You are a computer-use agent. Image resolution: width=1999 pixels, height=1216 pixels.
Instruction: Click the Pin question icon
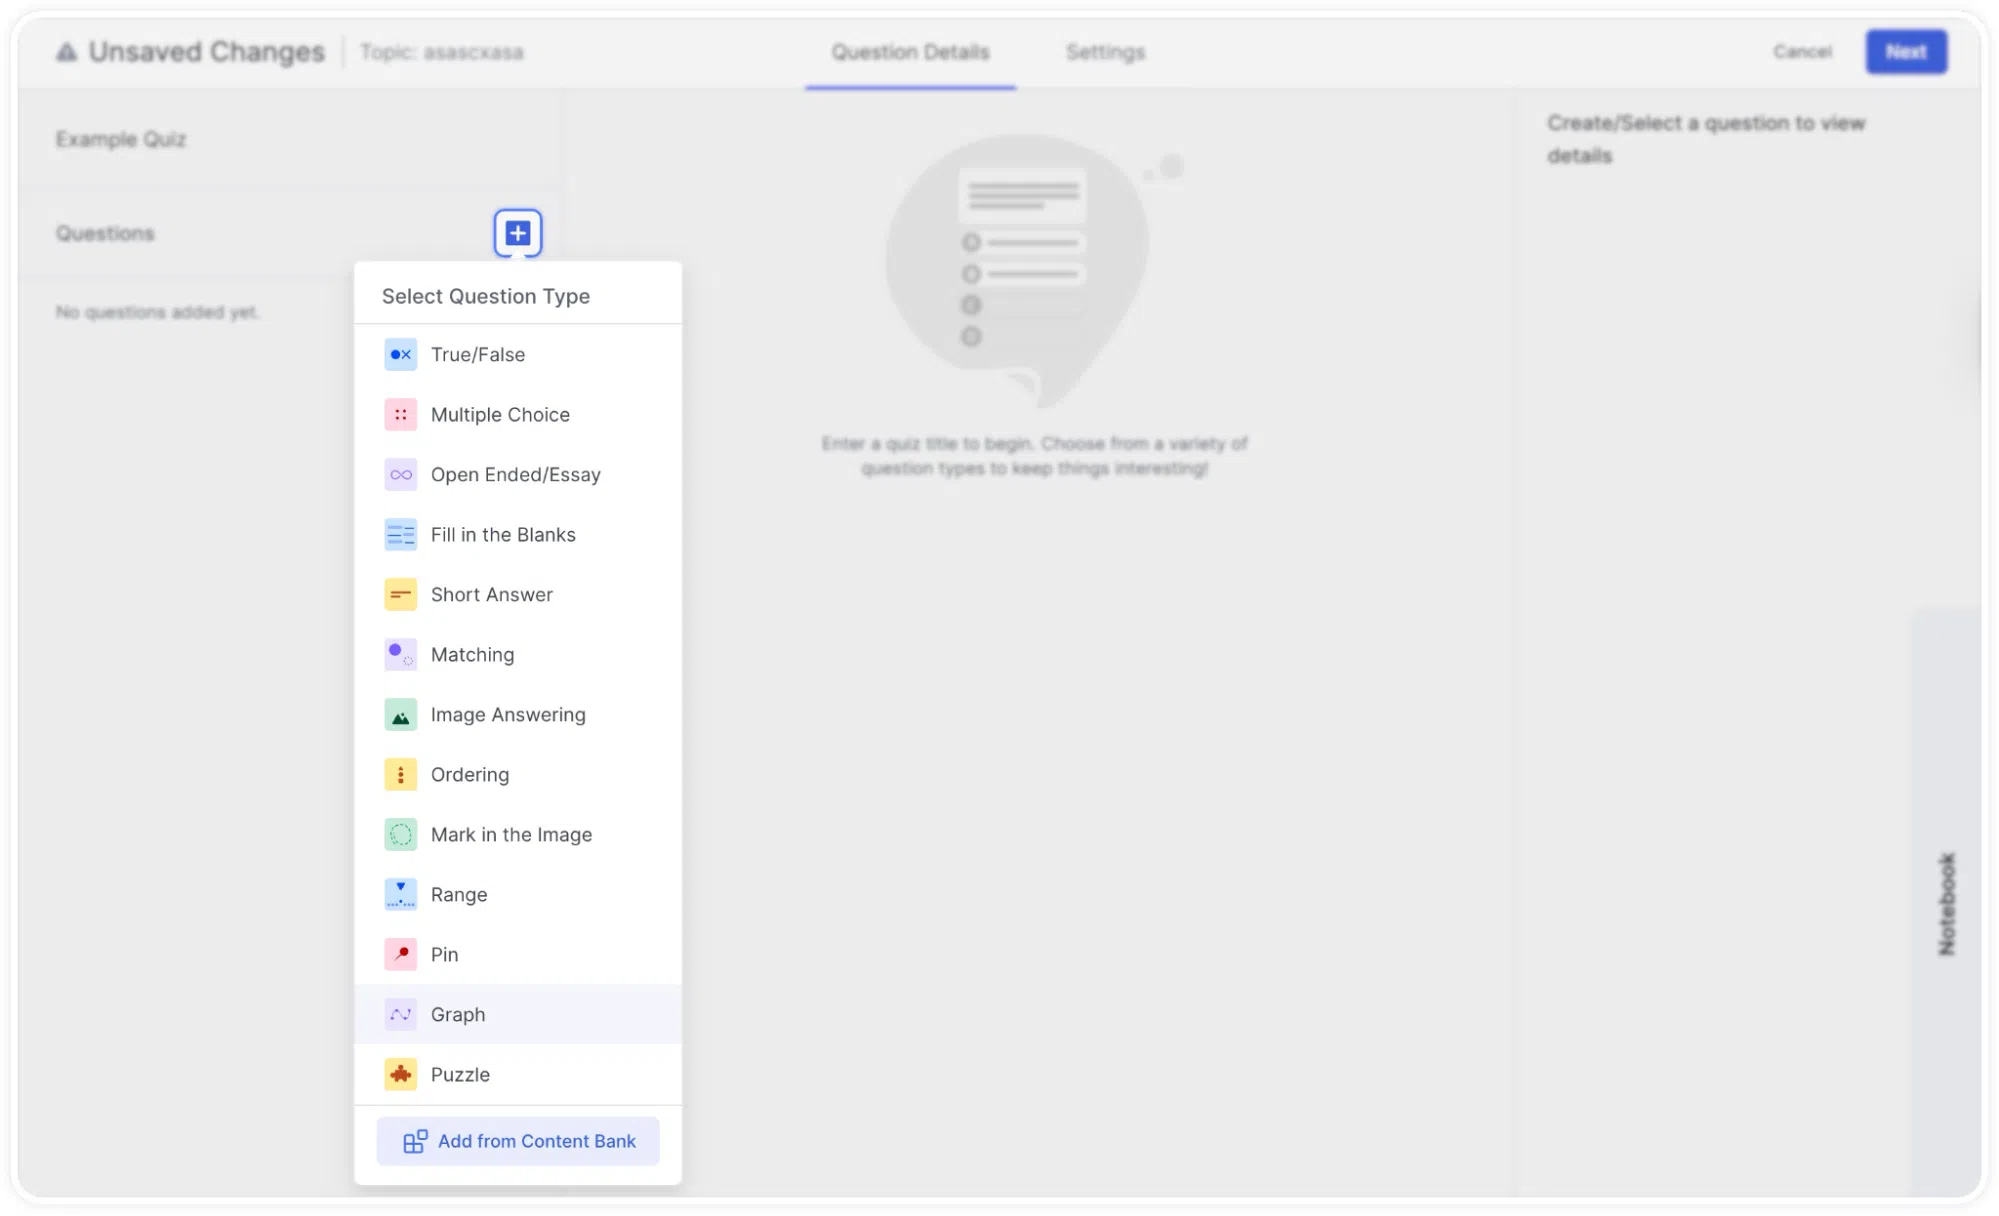400,954
